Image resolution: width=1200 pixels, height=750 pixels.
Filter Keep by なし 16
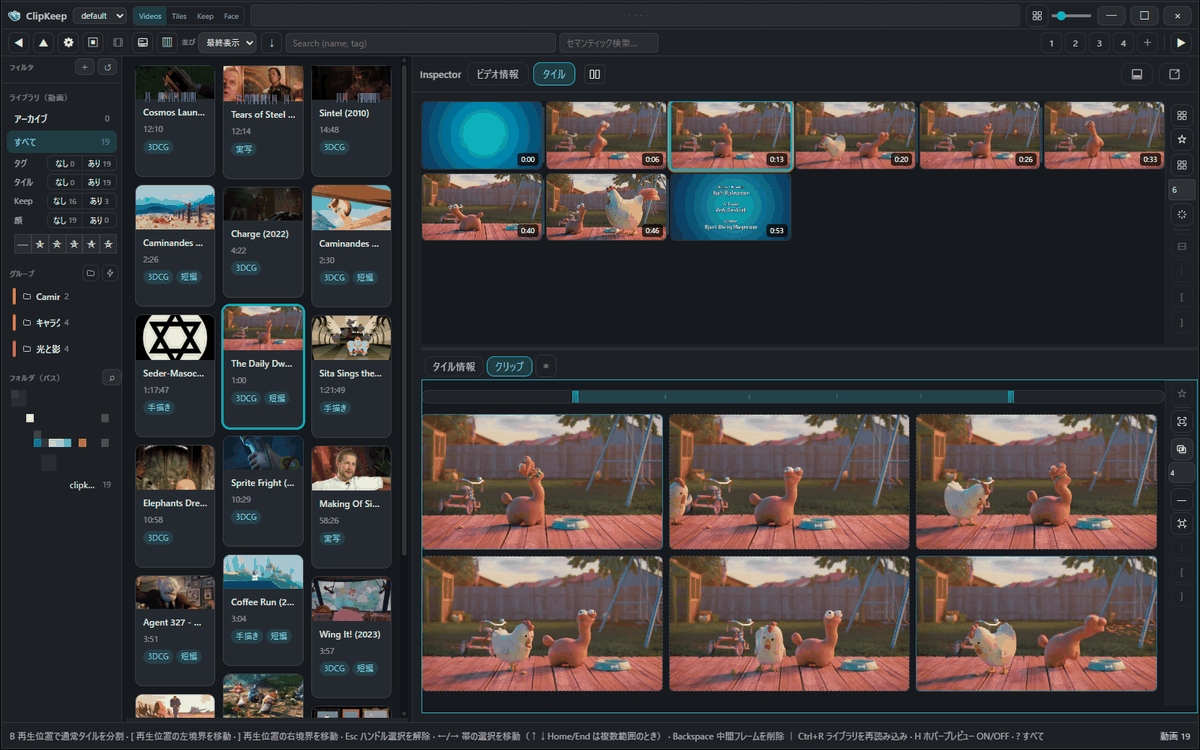pos(64,201)
